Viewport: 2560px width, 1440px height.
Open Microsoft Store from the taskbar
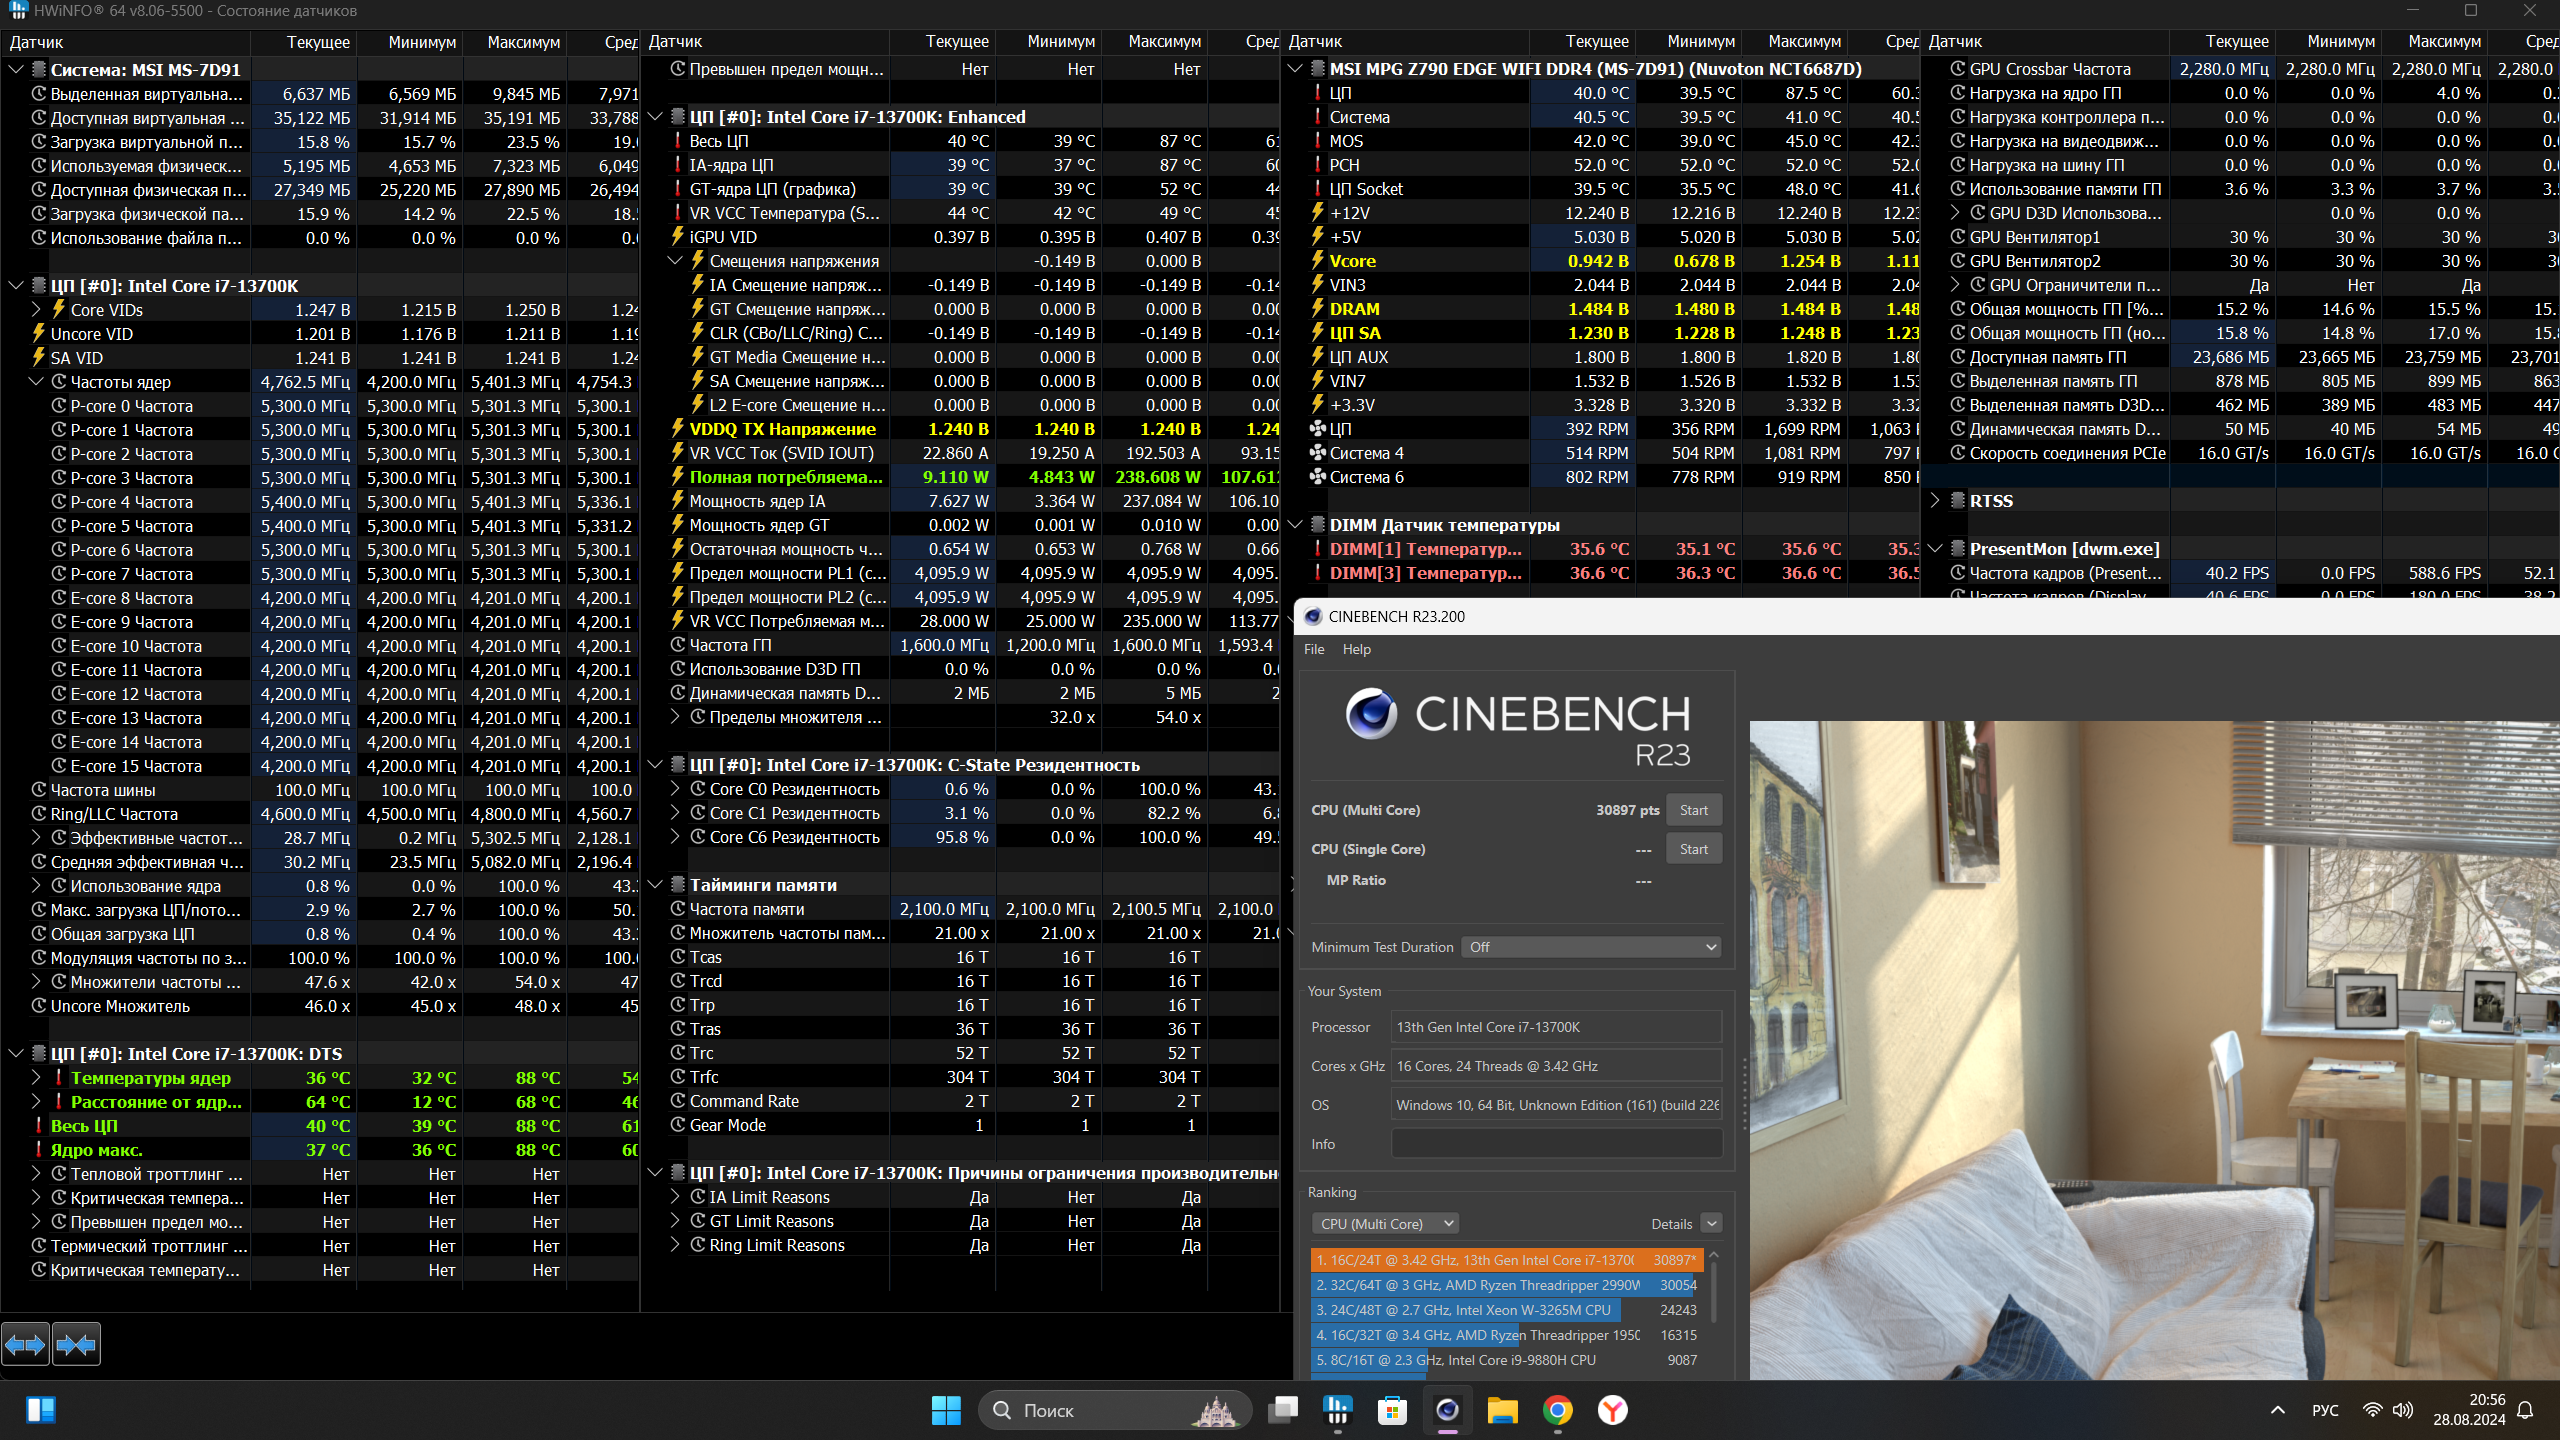[1392, 1410]
